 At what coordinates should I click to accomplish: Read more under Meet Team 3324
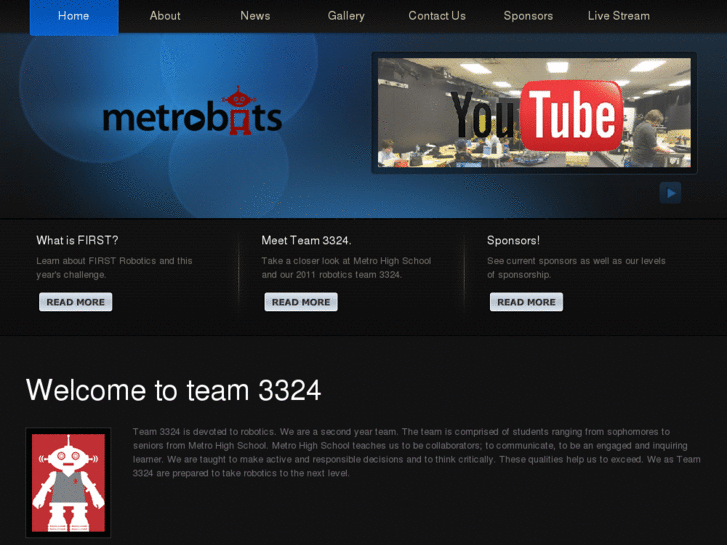click(x=301, y=302)
